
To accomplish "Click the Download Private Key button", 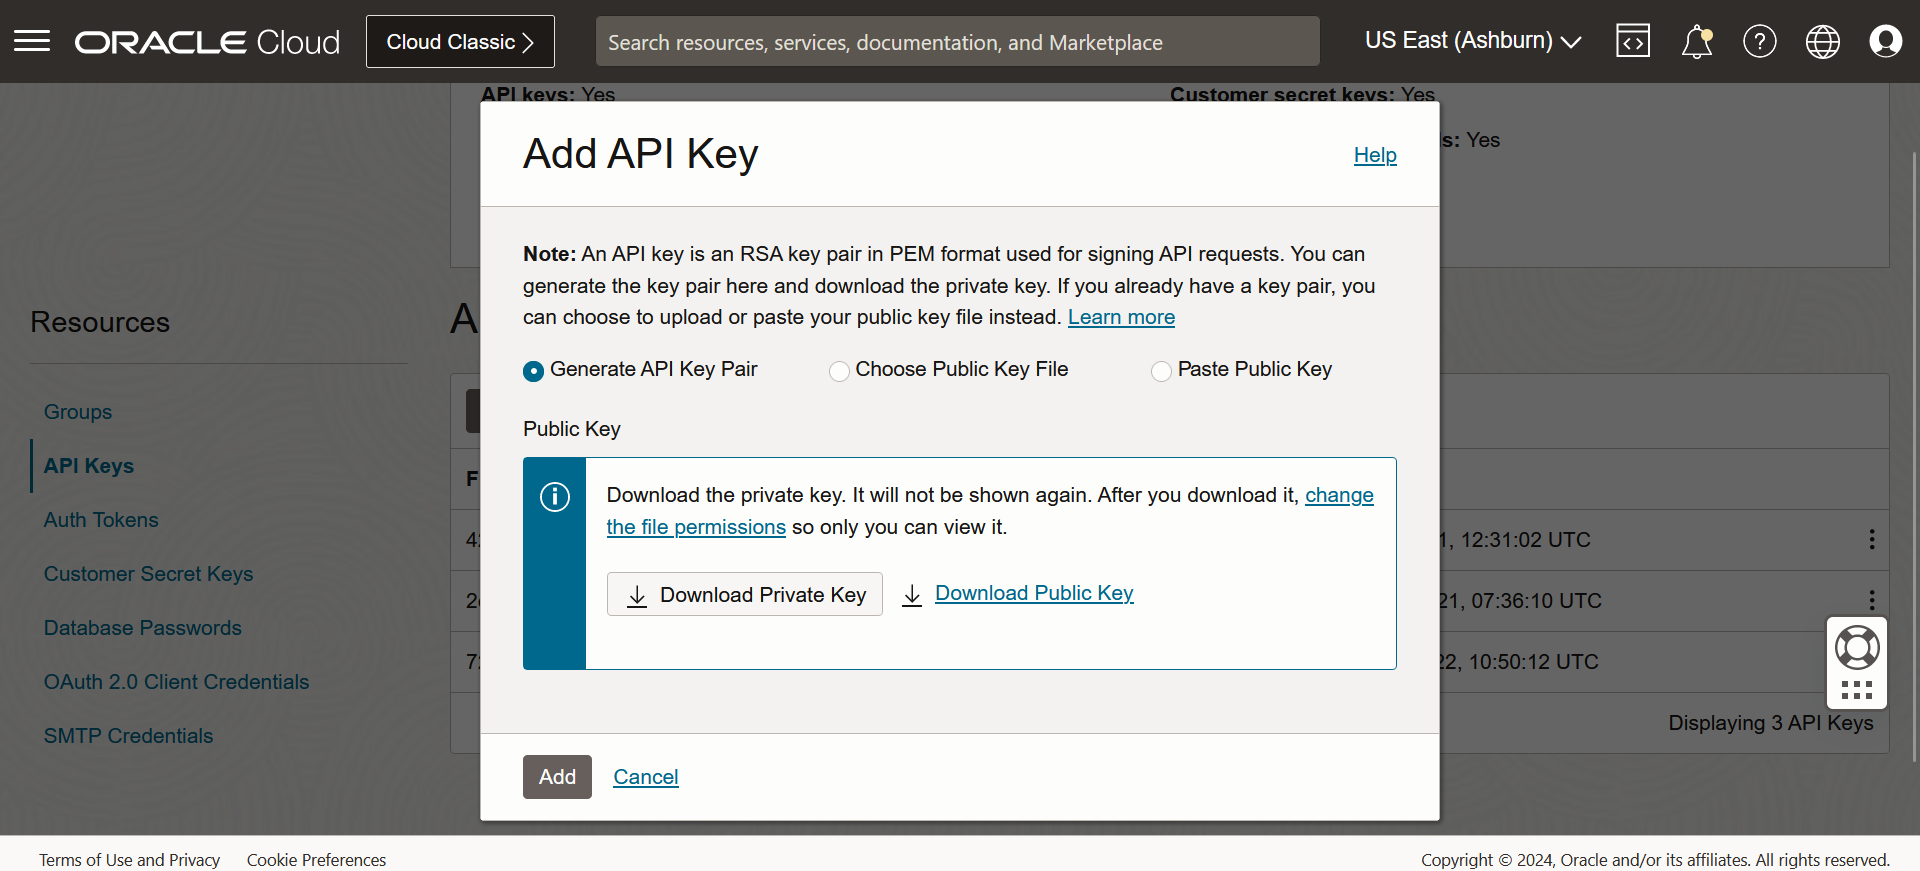I will pyautogui.click(x=745, y=595).
